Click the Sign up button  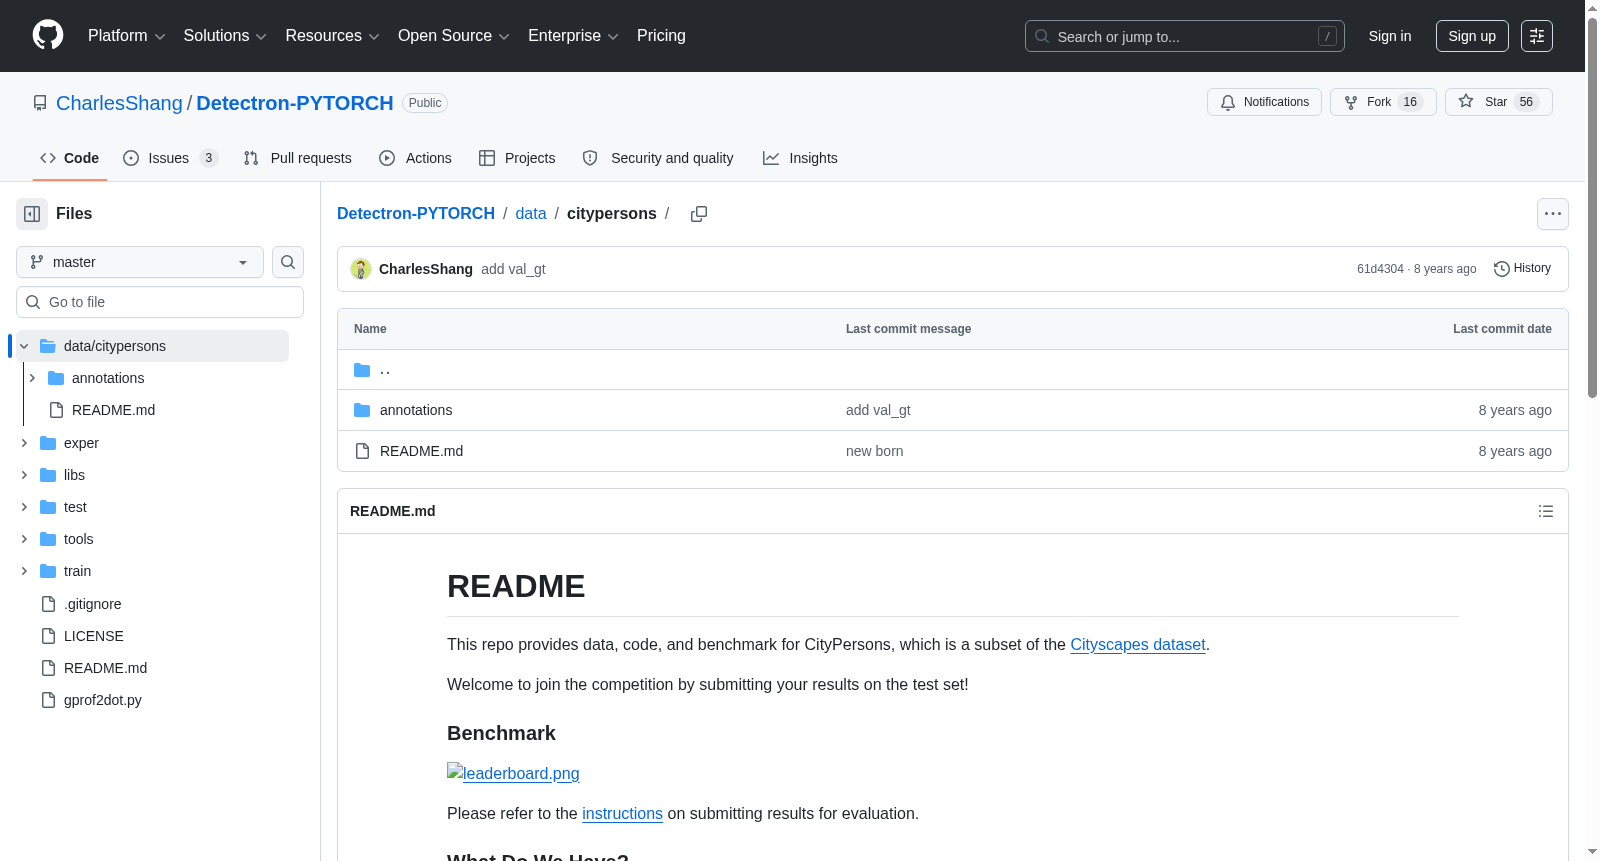pos(1472,36)
